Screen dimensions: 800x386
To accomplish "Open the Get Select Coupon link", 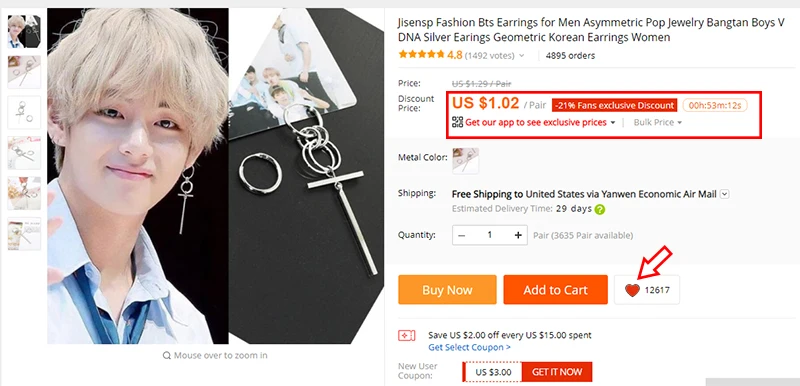I will coord(469,347).
